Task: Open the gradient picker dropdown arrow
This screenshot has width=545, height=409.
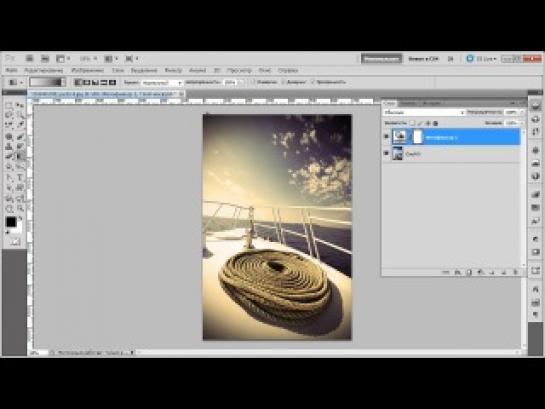Action: 64,82
